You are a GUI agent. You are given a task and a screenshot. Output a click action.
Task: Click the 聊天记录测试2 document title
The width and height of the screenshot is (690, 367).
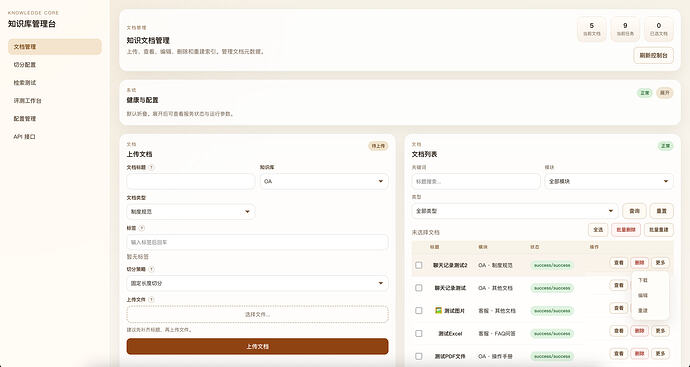[x=450, y=265]
